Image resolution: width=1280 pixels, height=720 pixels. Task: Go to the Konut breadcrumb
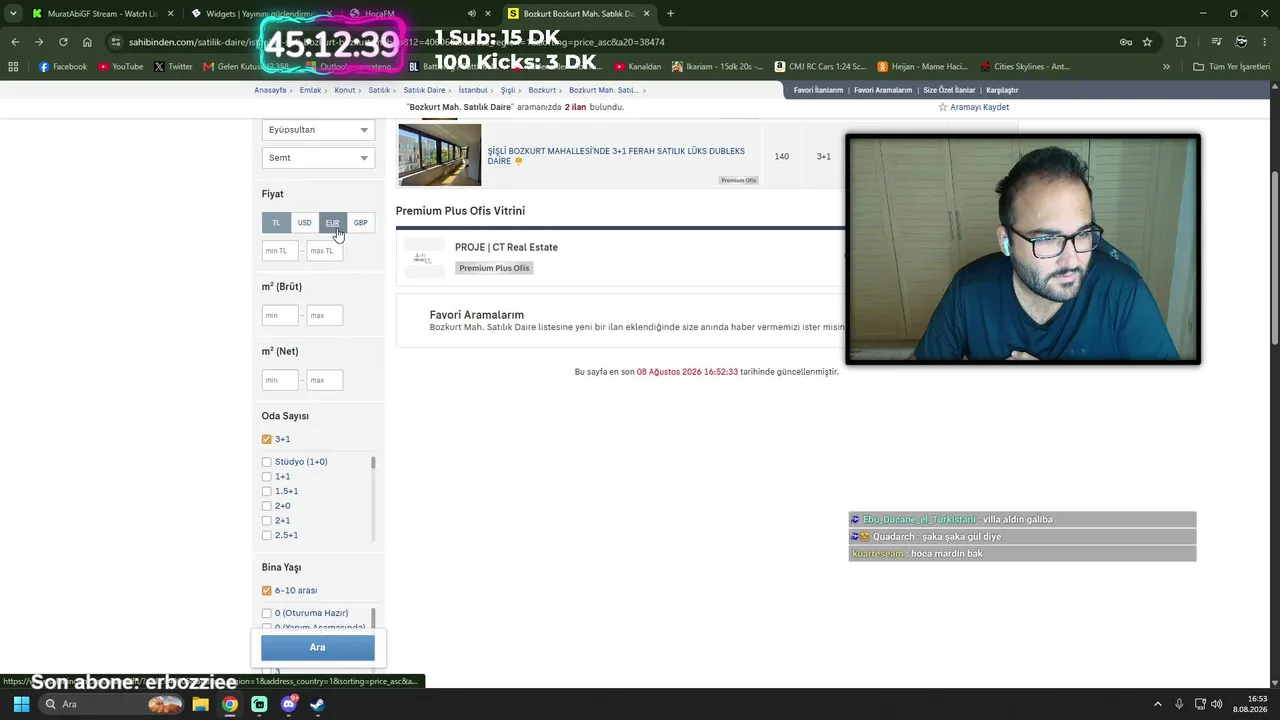pos(345,90)
